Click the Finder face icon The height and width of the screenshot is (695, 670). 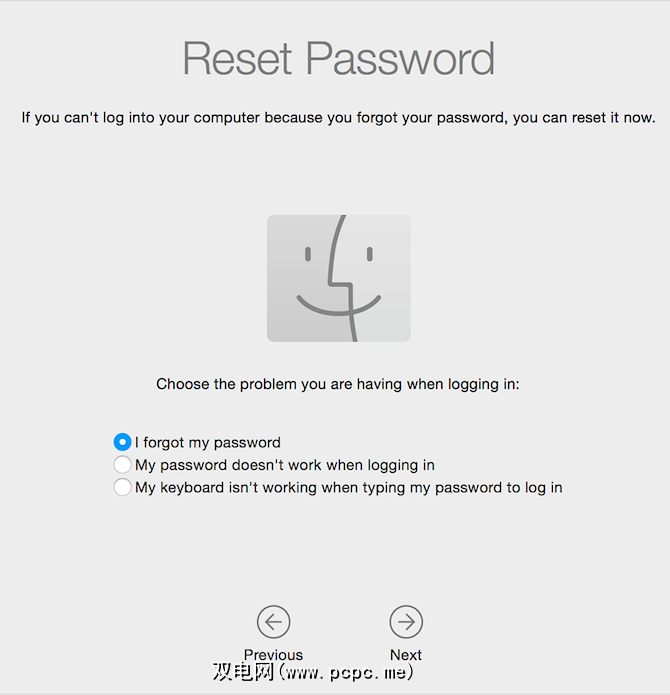tap(338, 278)
